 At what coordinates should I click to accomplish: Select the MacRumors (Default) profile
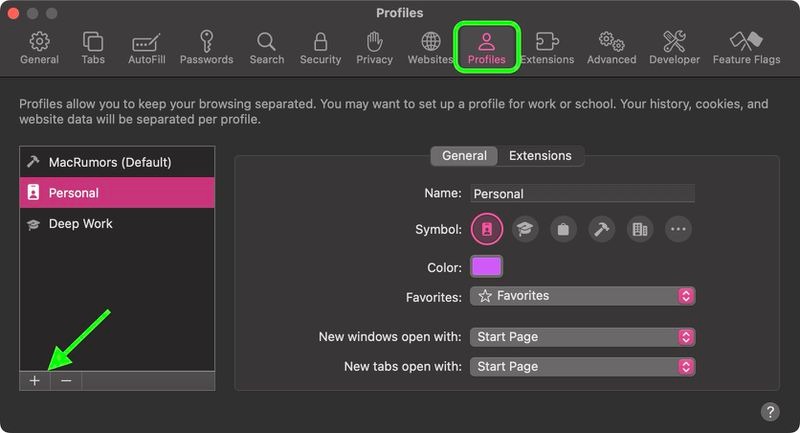click(x=117, y=162)
